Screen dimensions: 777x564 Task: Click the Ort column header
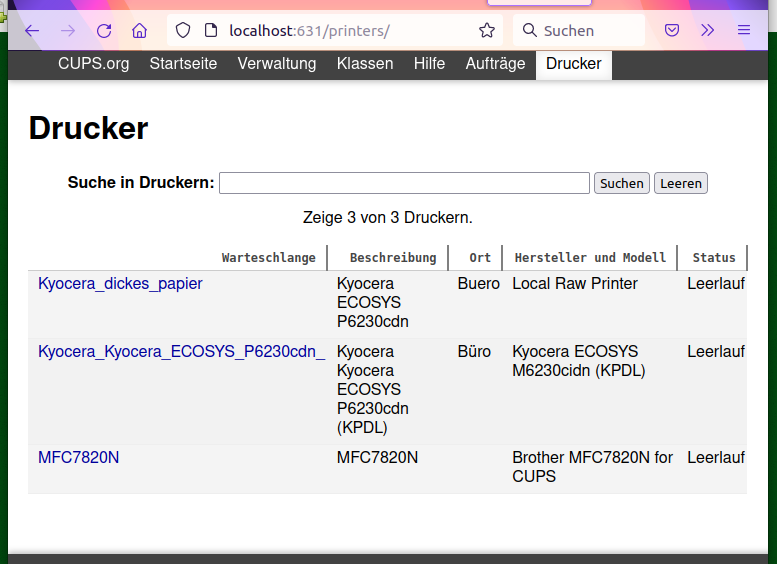click(x=480, y=258)
